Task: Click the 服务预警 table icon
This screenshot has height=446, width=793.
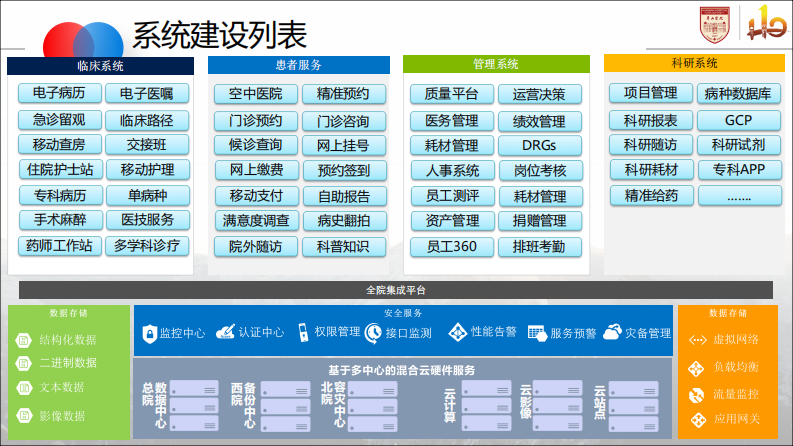Action: pyautogui.click(x=537, y=333)
